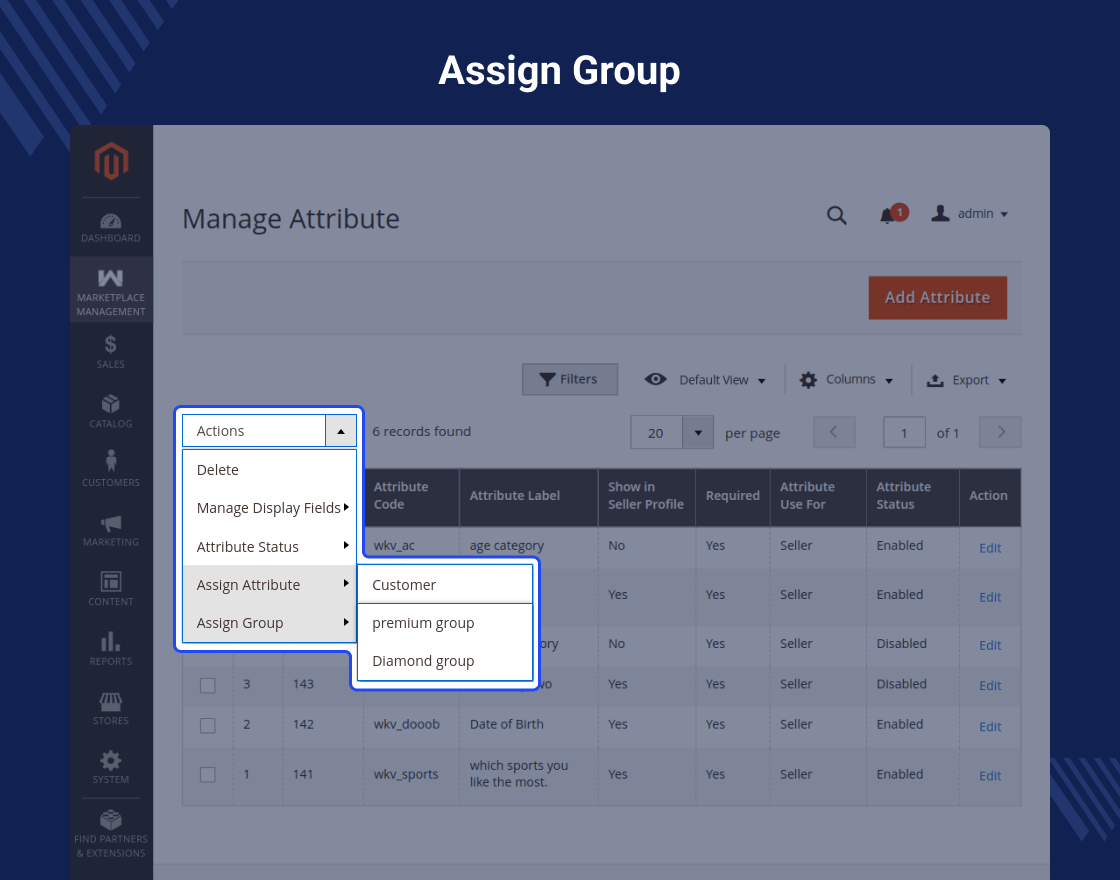Go to the next page

(x=1000, y=432)
